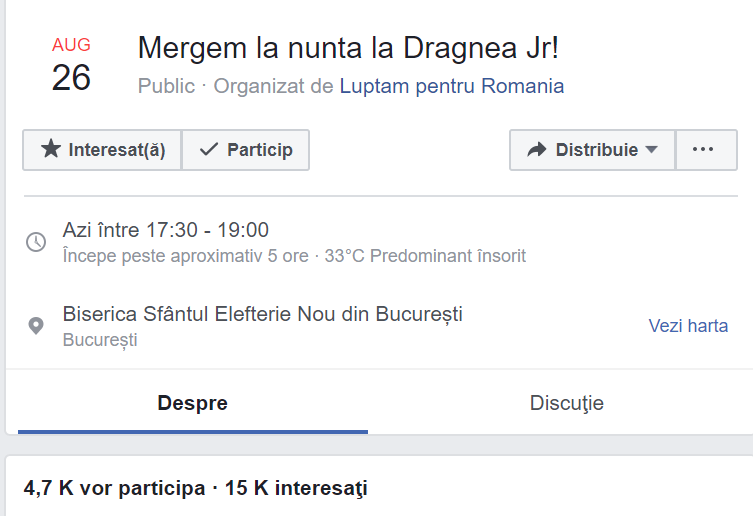753x516 pixels.
Task: Click the star icon on Interesat(ă)
Action: coord(50,150)
